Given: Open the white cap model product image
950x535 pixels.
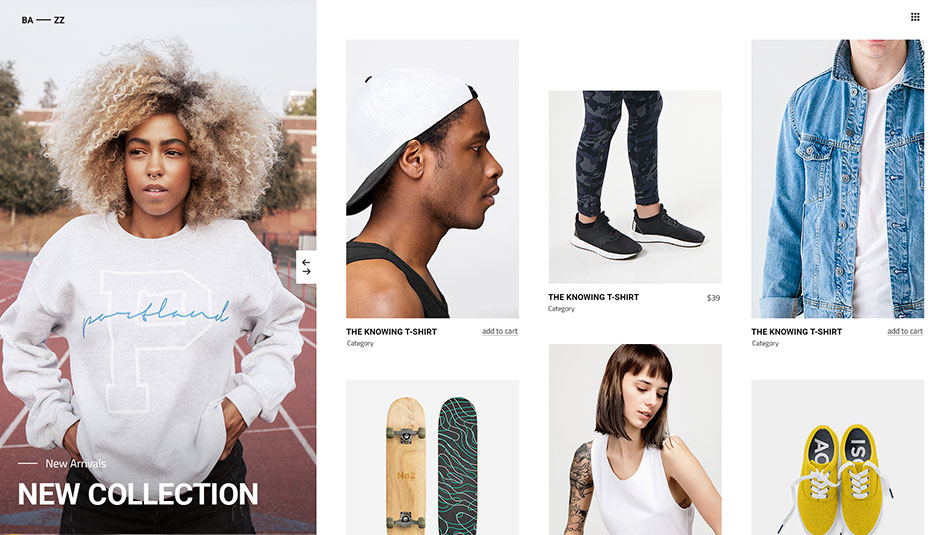Looking at the screenshot, I should coord(433,179).
